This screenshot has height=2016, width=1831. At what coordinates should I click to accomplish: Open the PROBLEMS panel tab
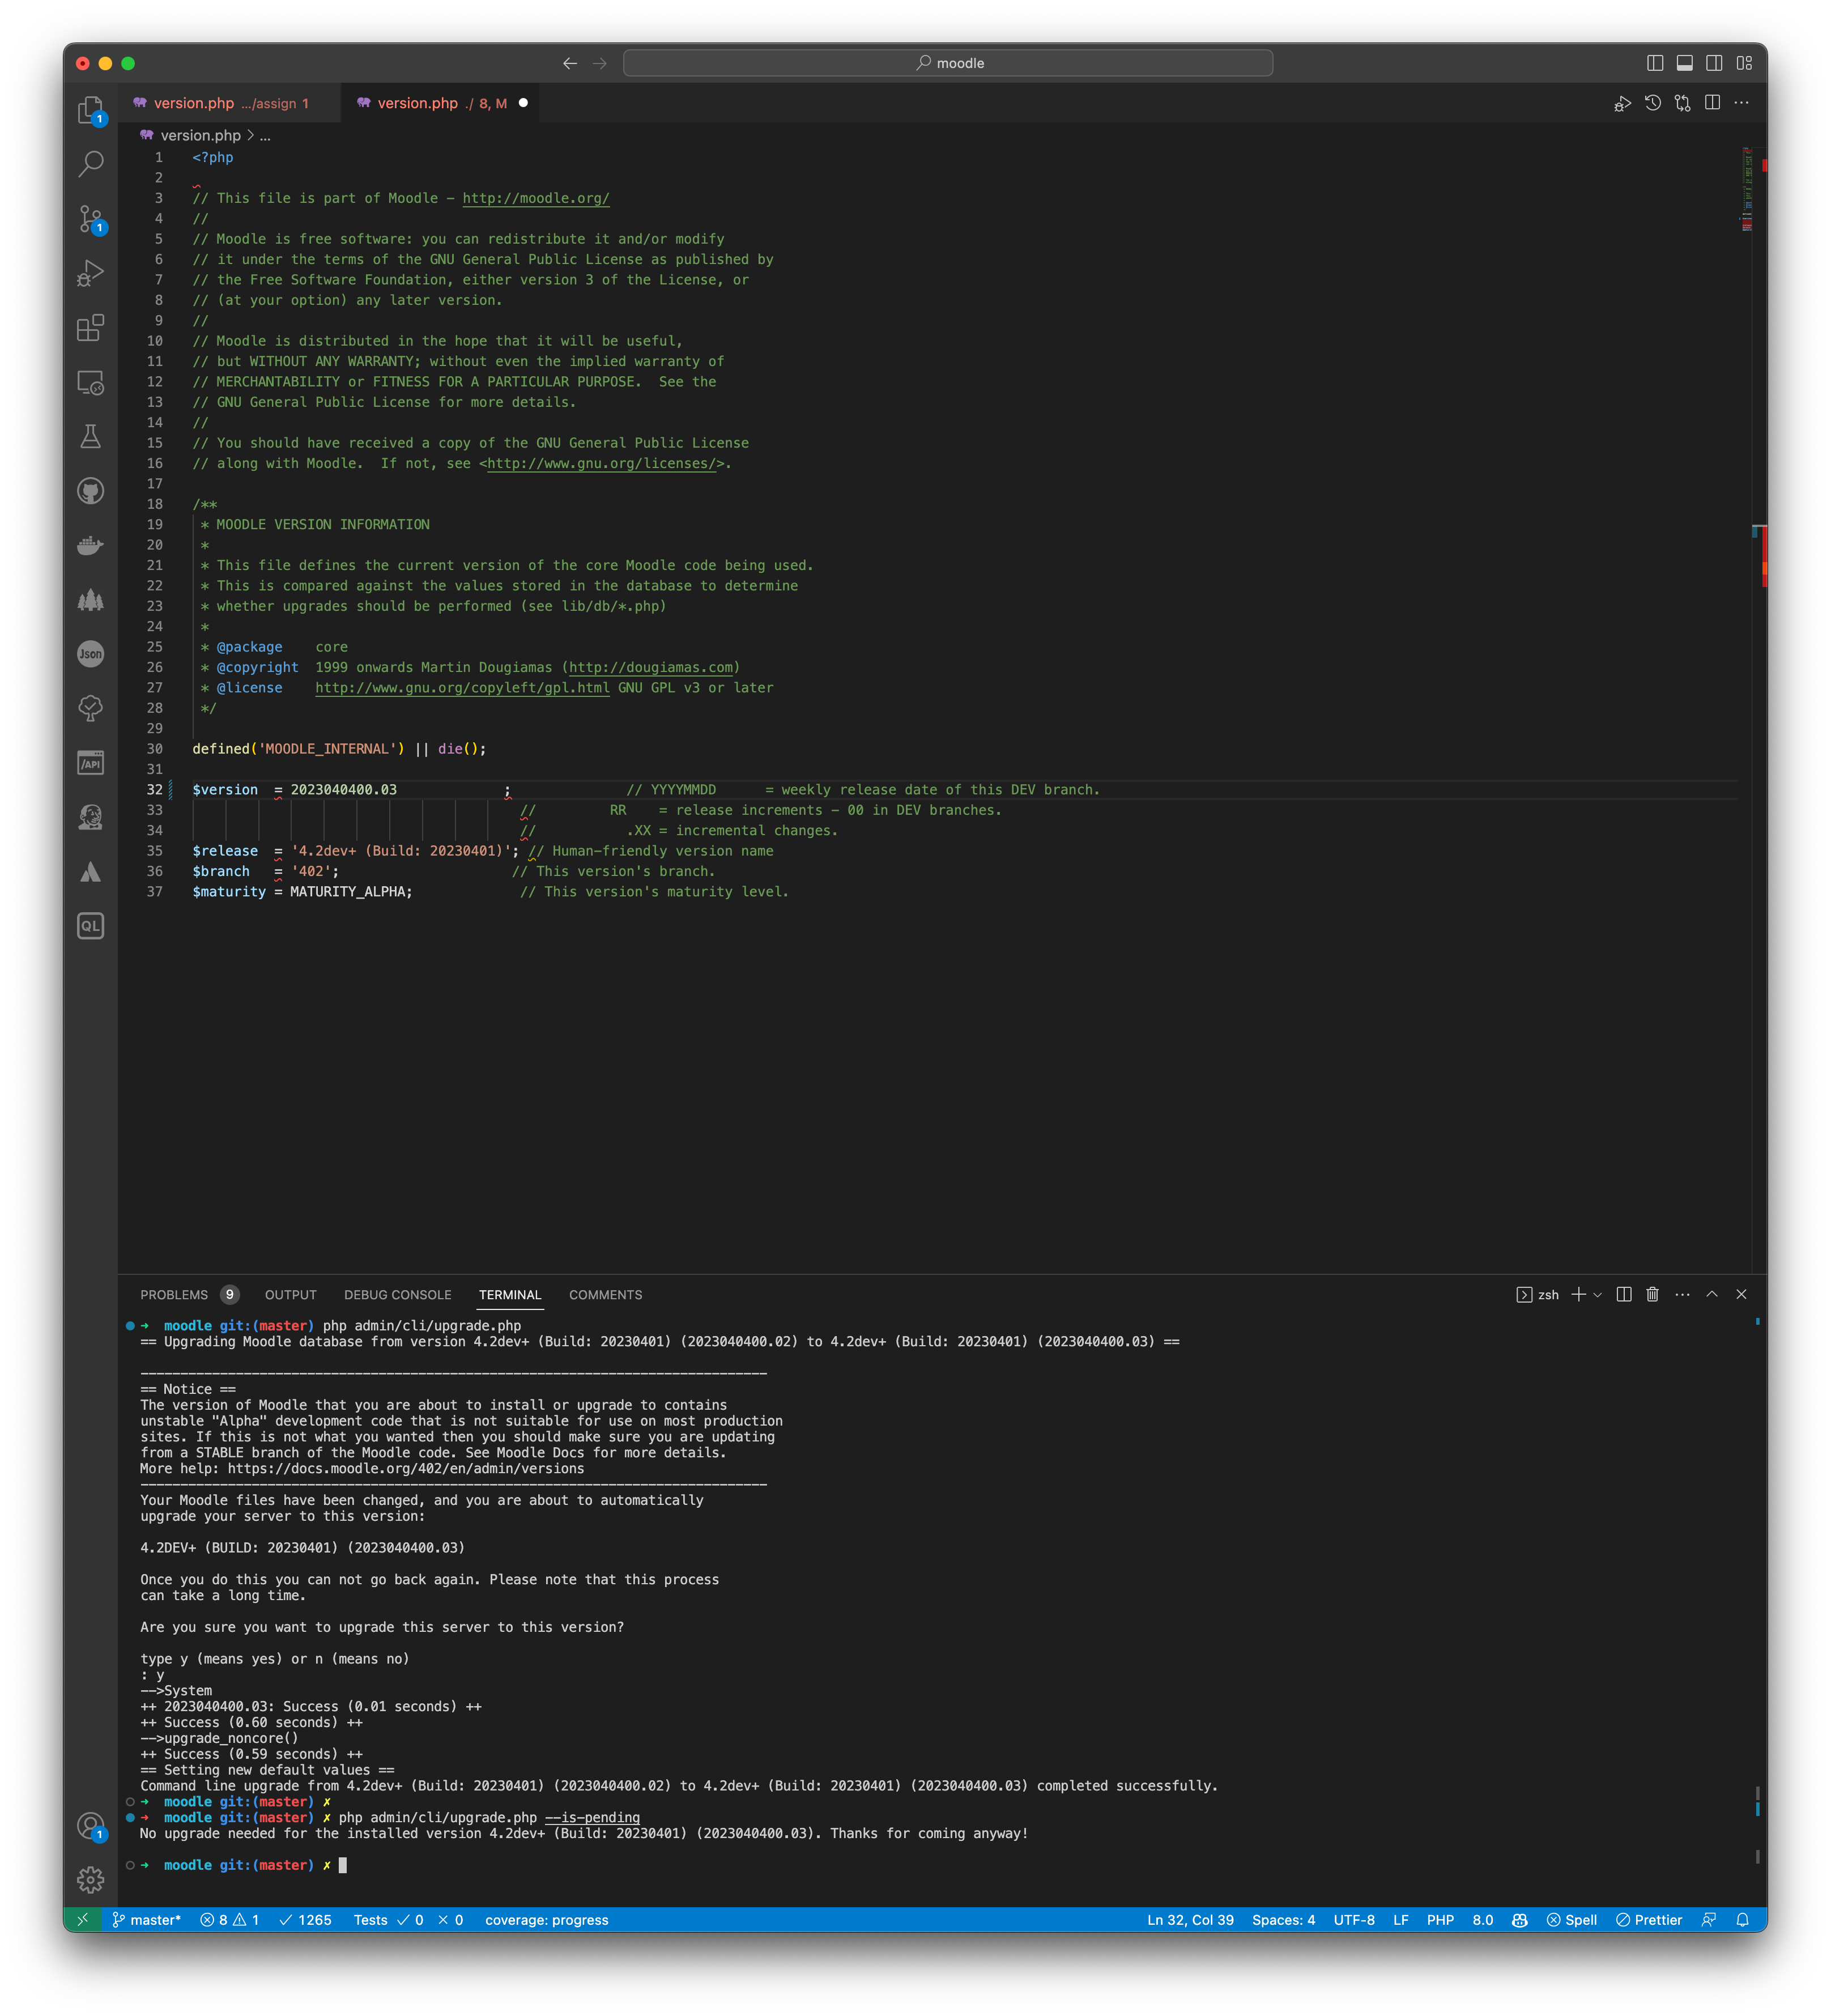coord(189,1295)
